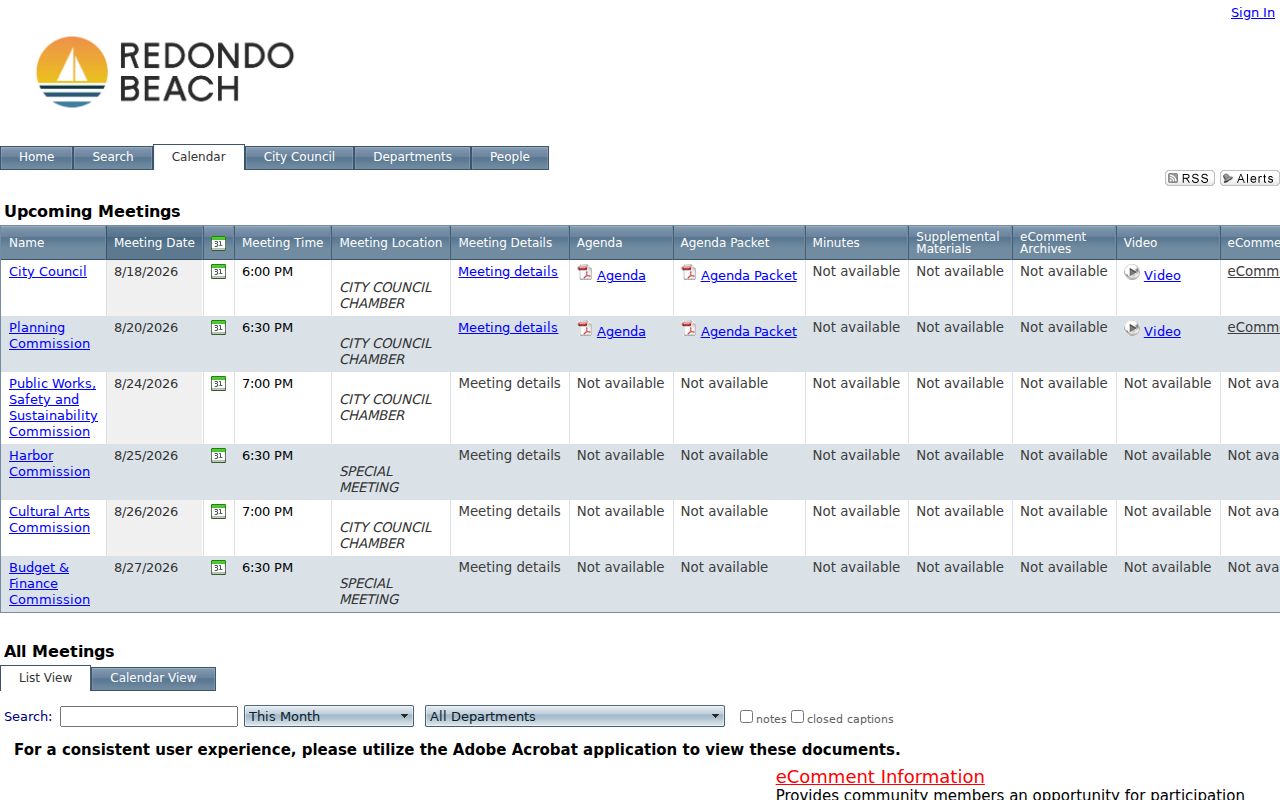The width and height of the screenshot is (1280, 800).
Task: Open City Council Agenda PDF icon
Action: click(585, 272)
